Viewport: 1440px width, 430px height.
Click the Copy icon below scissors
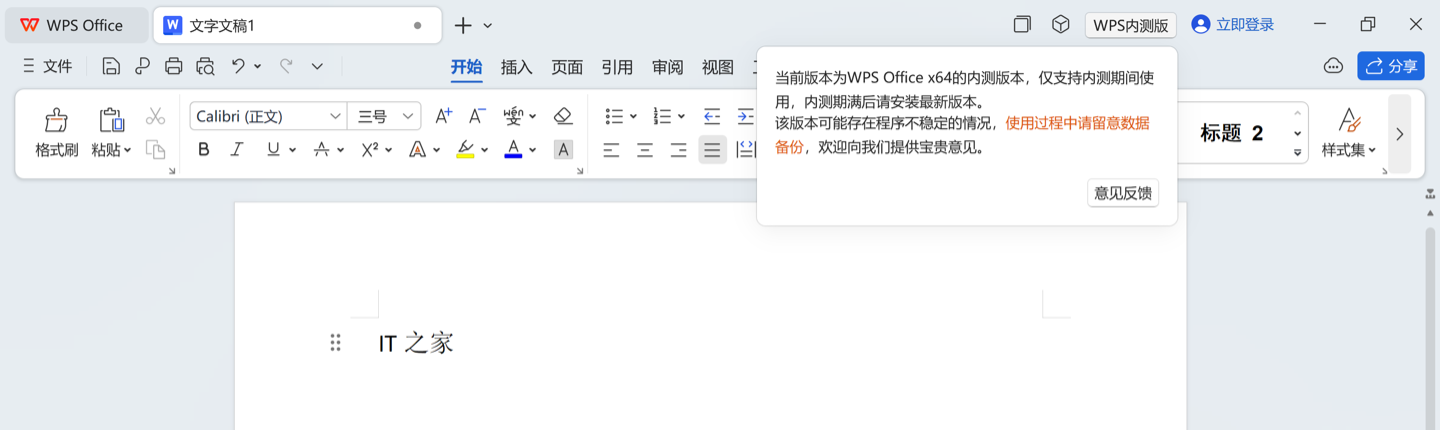pyautogui.click(x=155, y=149)
